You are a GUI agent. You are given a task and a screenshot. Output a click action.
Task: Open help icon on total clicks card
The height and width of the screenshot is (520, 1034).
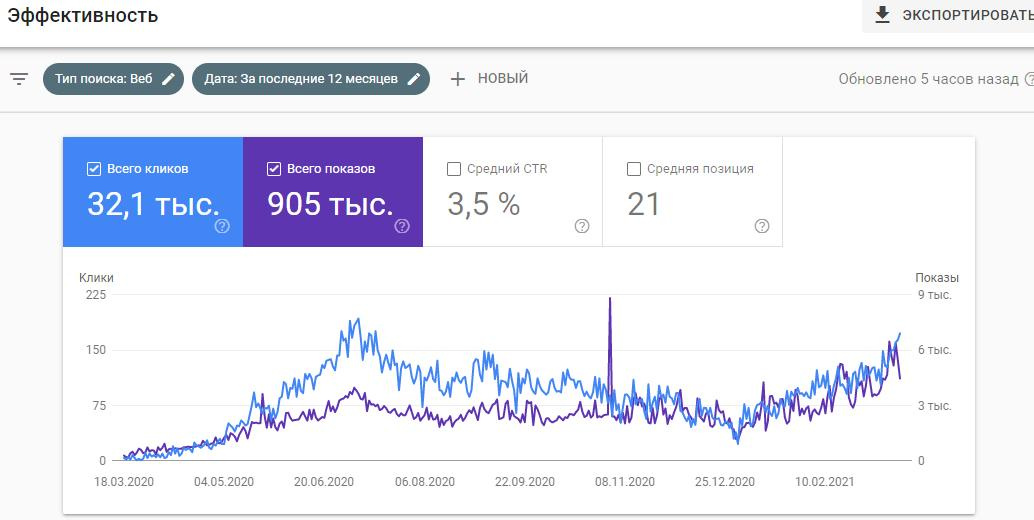pyautogui.click(x=222, y=226)
